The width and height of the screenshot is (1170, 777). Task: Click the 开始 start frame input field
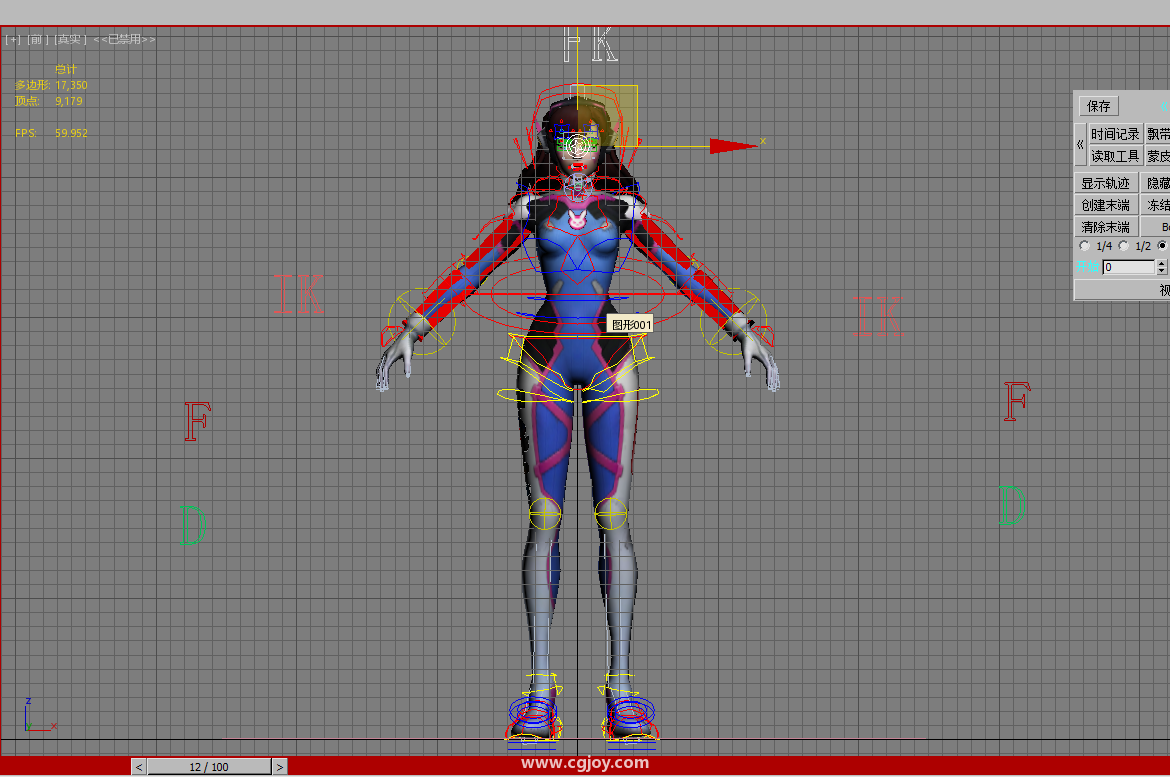pyautogui.click(x=1128, y=267)
